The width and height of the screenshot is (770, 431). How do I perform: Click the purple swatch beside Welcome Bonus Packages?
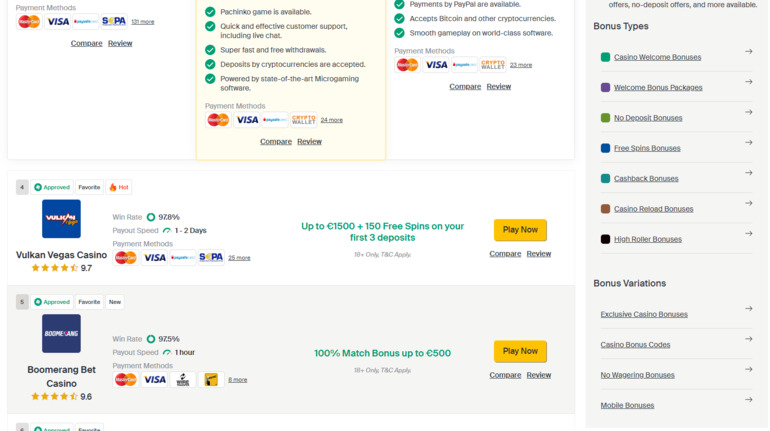click(x=605, y=87)
